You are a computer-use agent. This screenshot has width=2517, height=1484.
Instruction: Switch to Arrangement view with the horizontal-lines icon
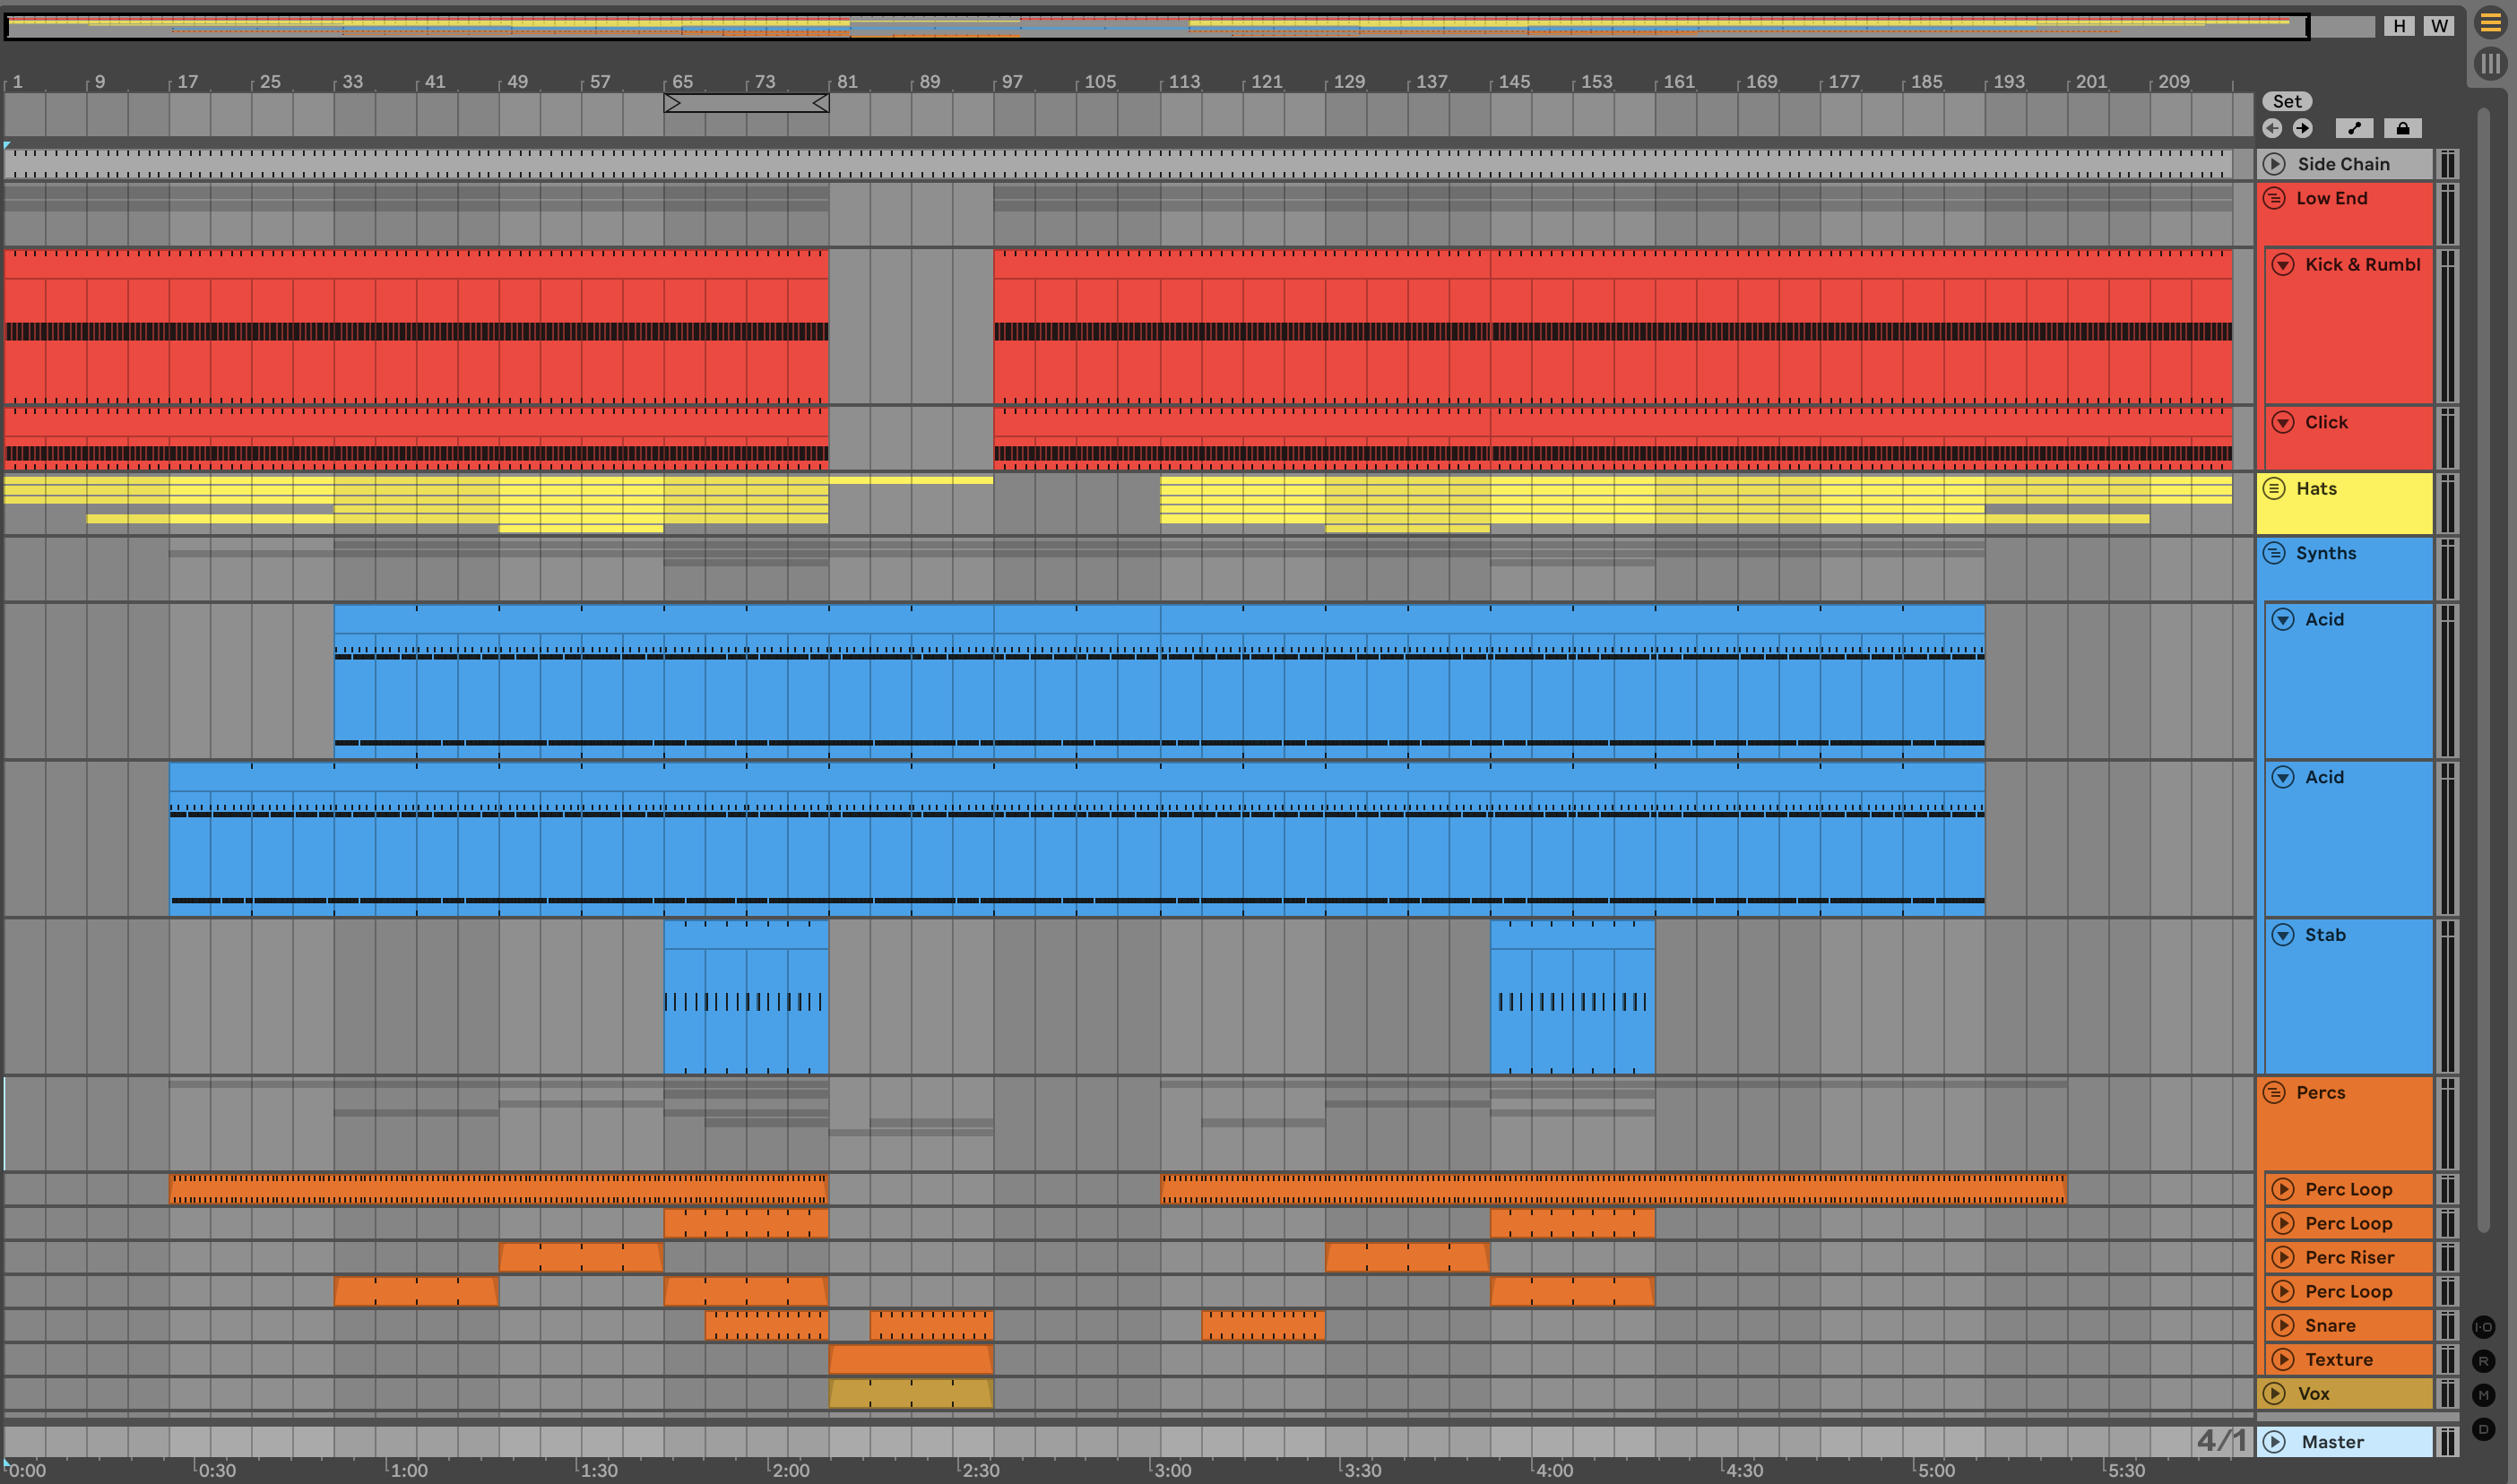(2490, 24)
